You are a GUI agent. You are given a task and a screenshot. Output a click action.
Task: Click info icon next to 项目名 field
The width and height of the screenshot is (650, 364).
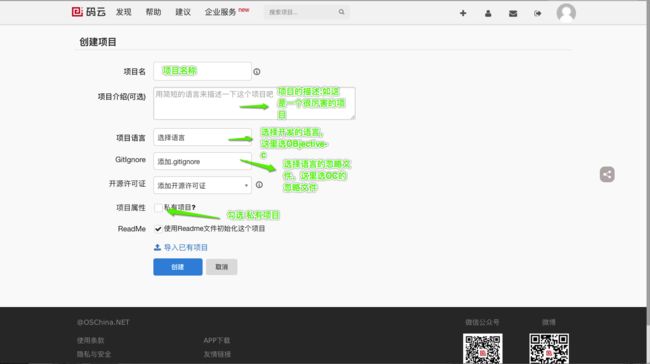tap(257, 72)
